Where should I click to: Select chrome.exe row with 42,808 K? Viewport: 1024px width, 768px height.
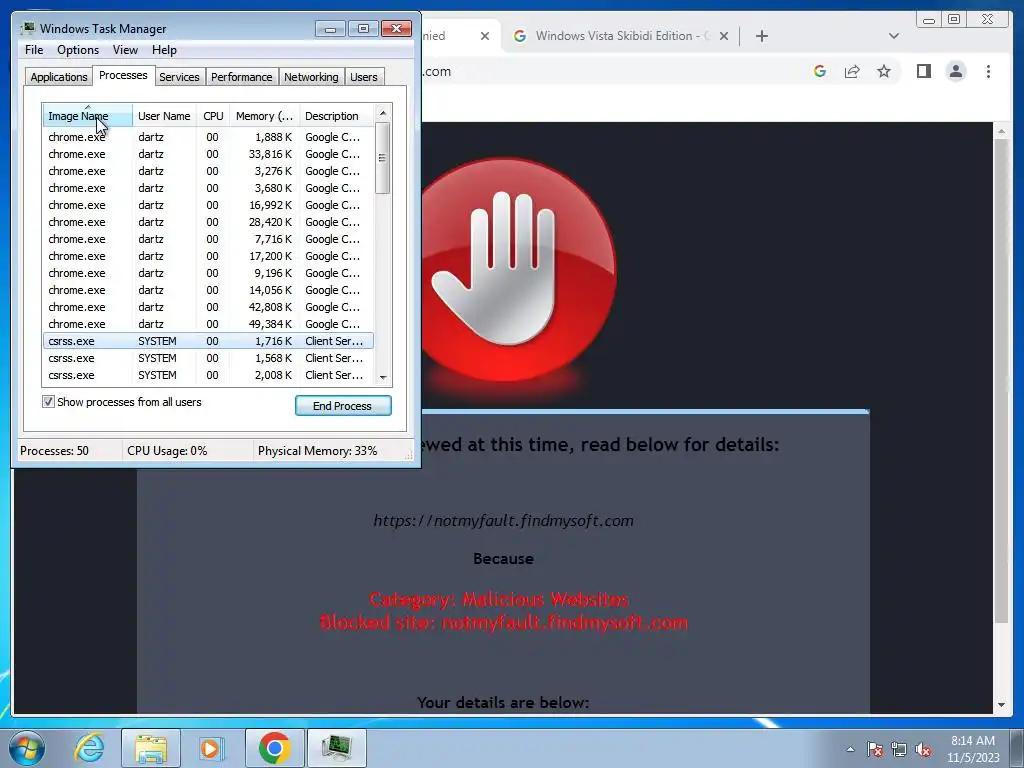pos(208,307)
